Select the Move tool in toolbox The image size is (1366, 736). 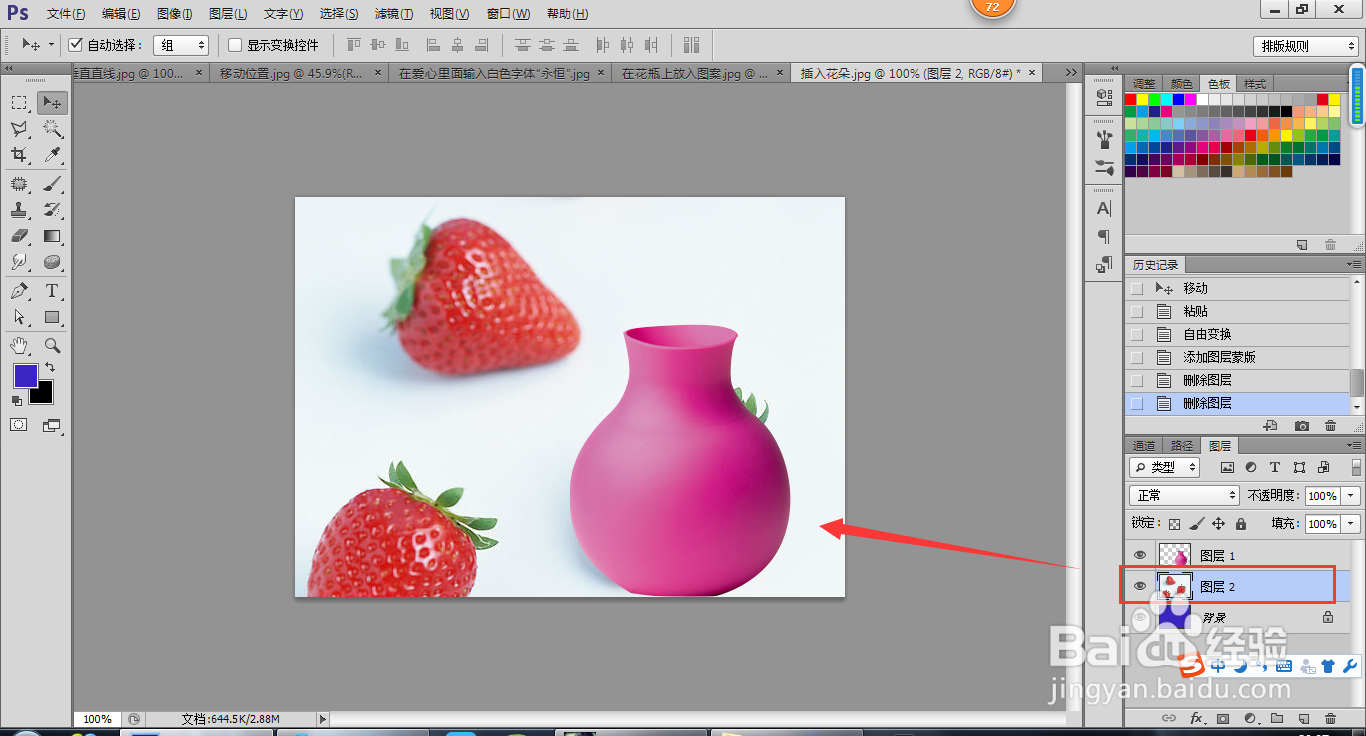click(52, 102)
